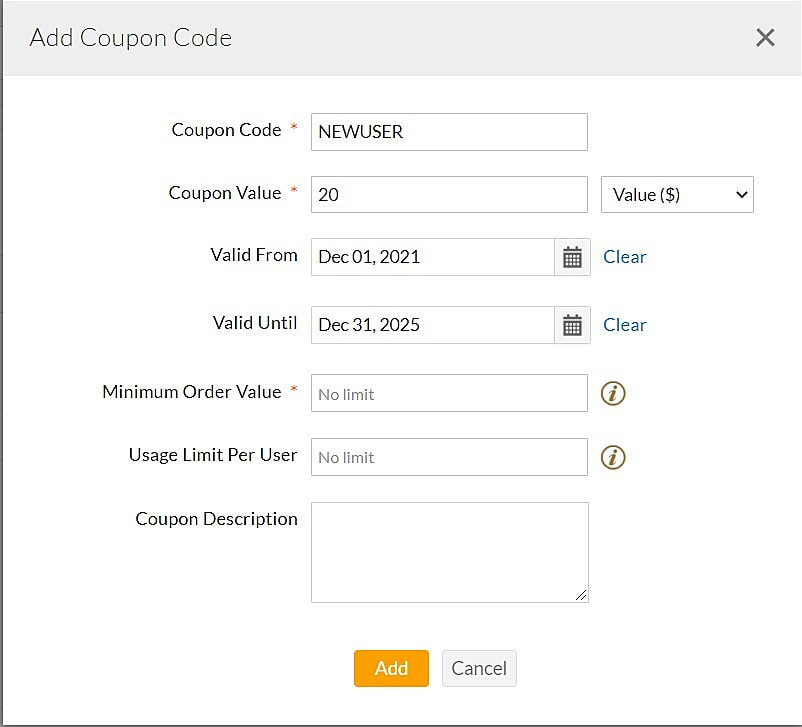Click the Usage Limit Per User info icon
The height and width of the screenshot is (727, 802).
(613, 457)
